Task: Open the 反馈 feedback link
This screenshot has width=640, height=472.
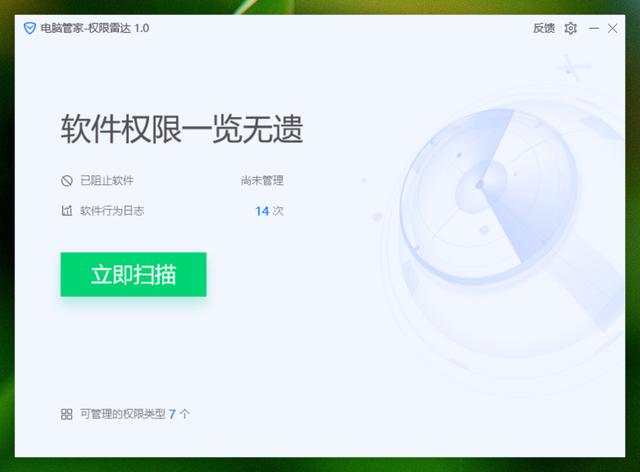Action: pyautogui.click(x=544, y=28)
